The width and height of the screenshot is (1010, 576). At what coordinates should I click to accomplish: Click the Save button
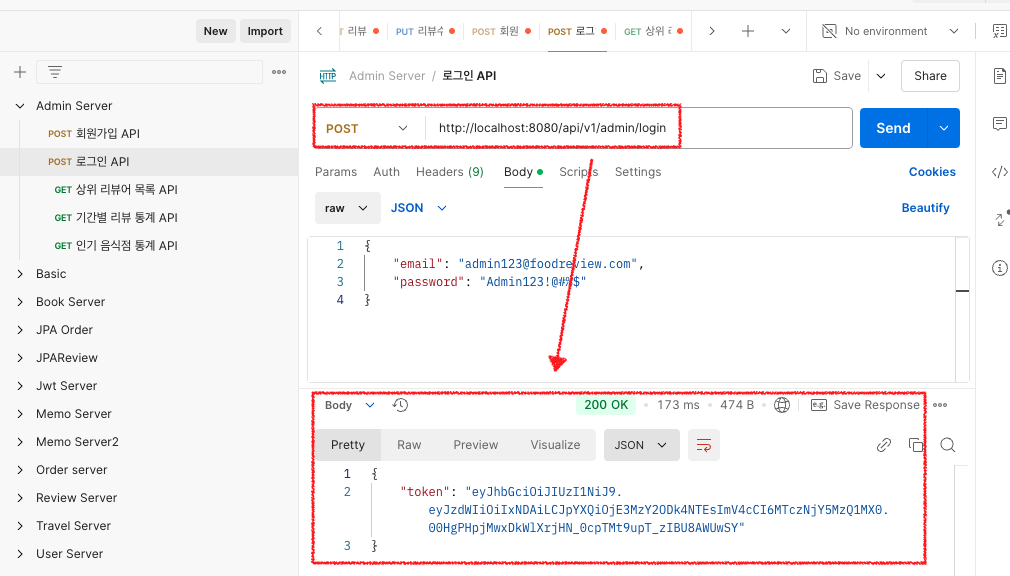click(837, 76)
